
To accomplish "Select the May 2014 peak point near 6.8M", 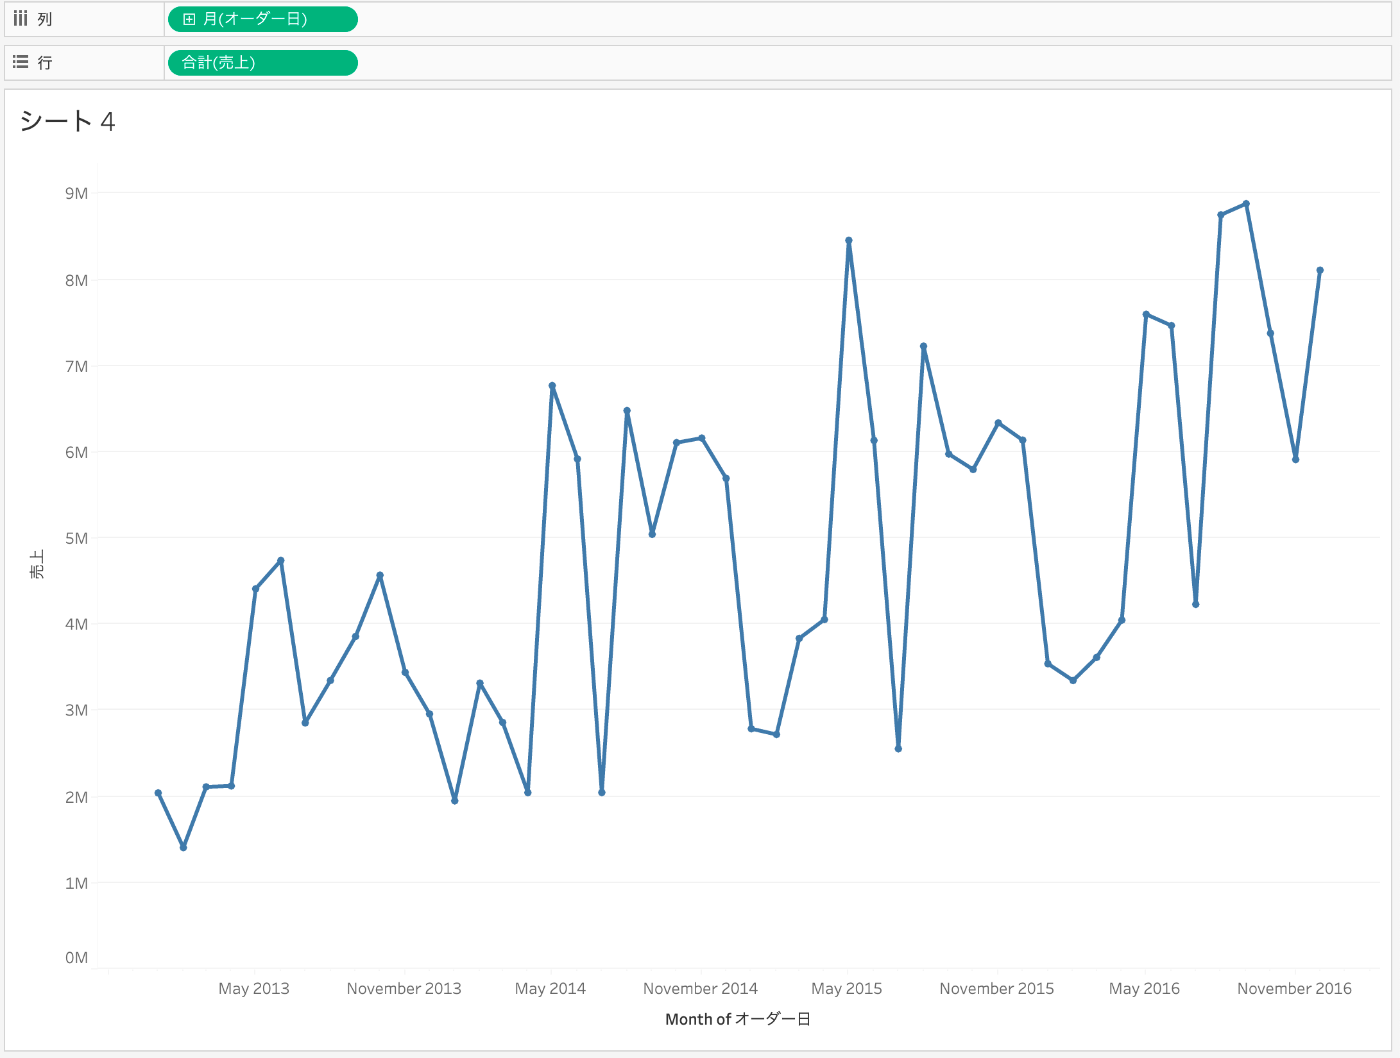I will tap(552, 386).
